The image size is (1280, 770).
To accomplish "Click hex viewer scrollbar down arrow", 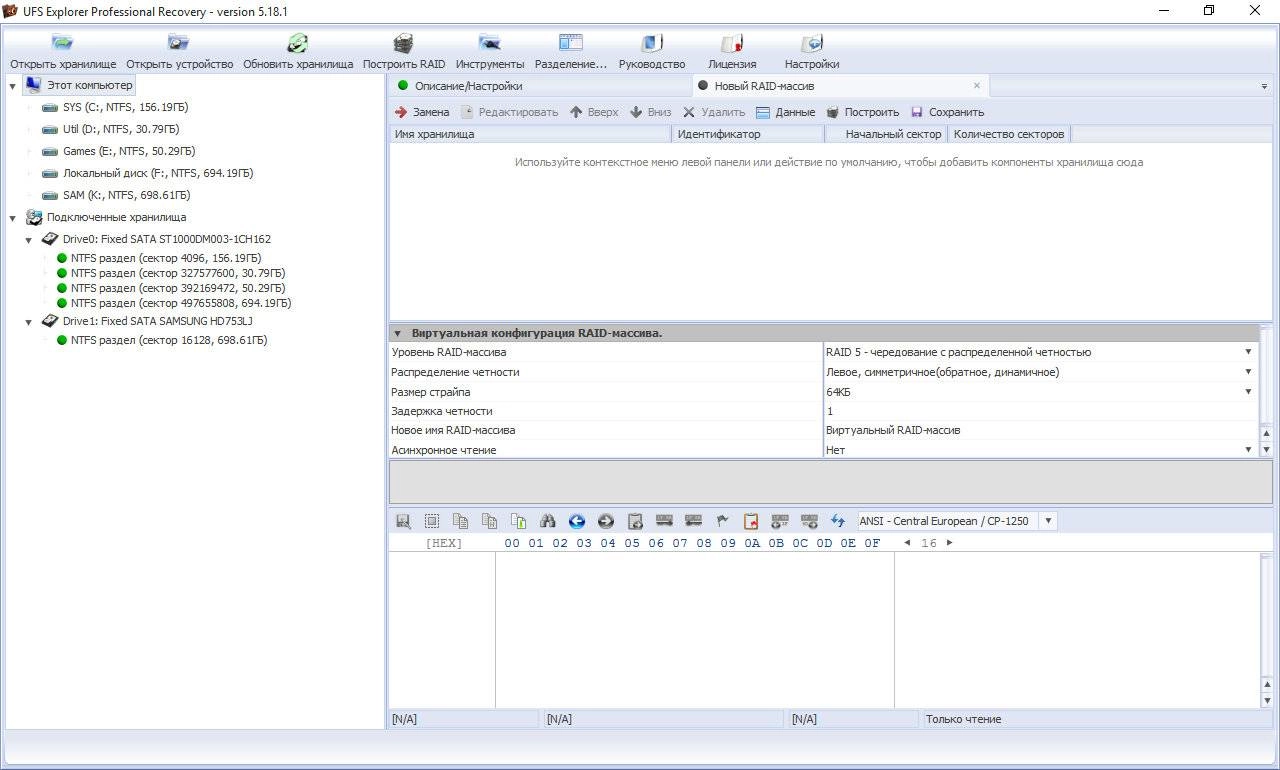I will coord(1267,700).
